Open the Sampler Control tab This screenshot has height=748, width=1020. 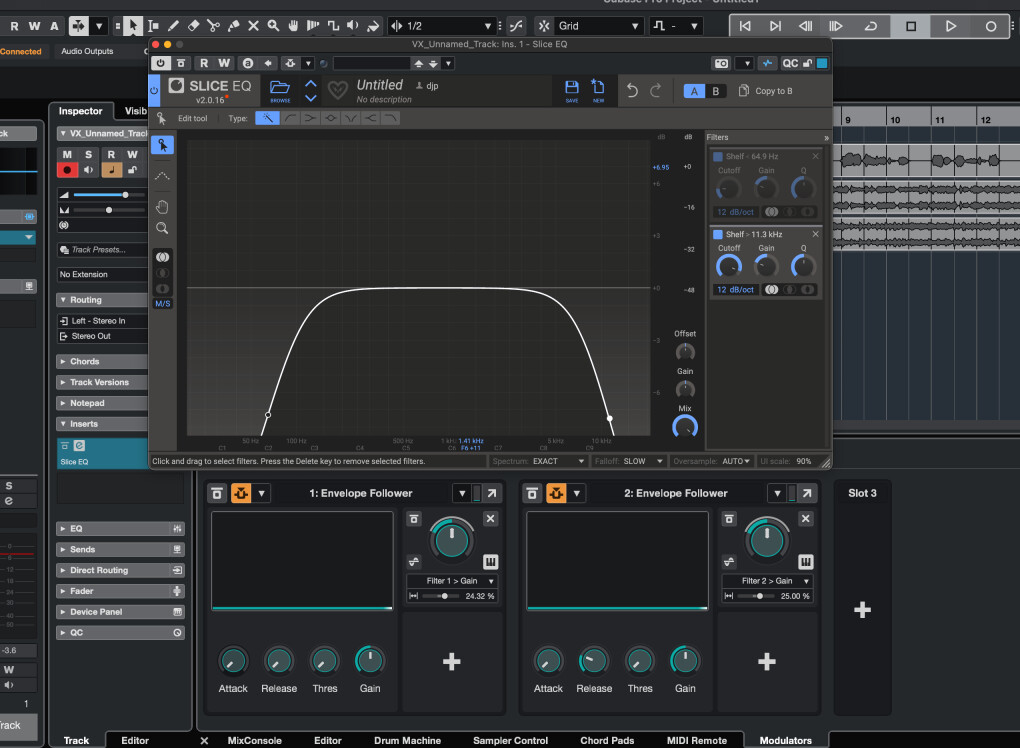pyautogui.click(x=511, y=740)
